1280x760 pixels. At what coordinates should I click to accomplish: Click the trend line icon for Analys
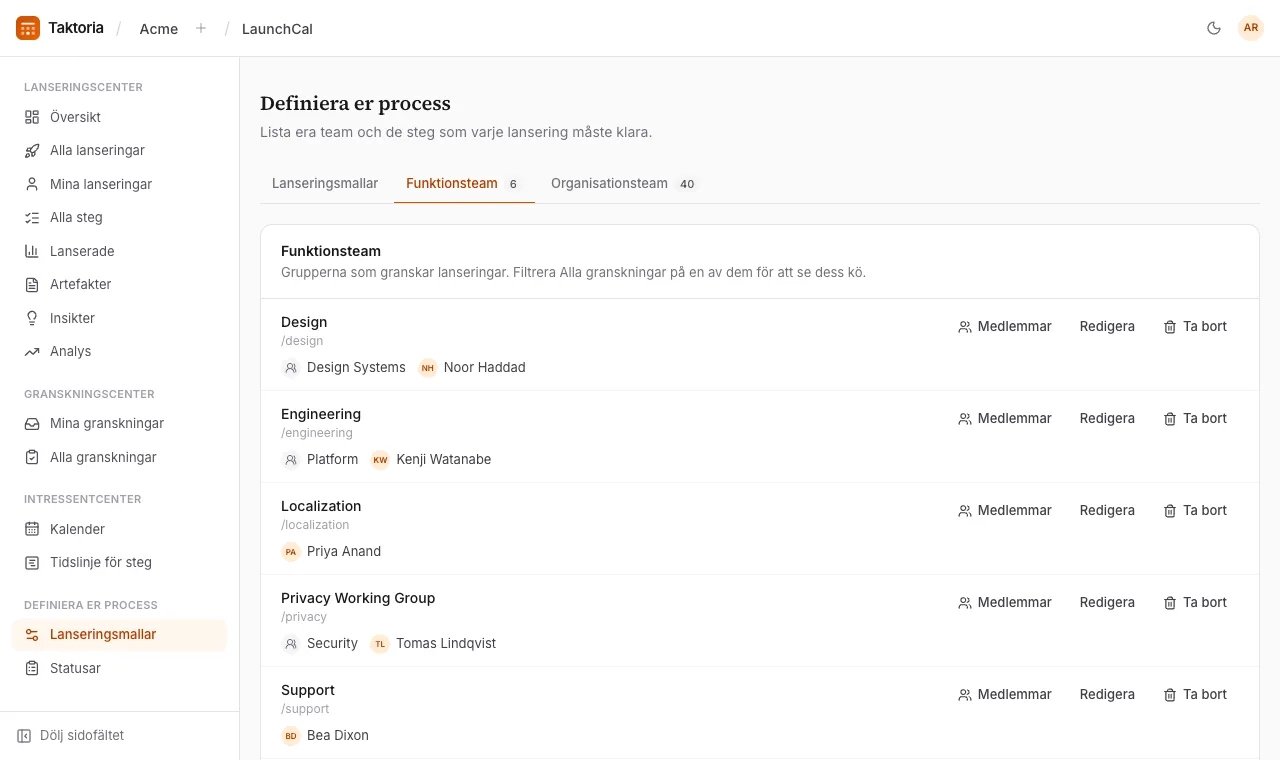pyautogui.click(x=32, y=352)
